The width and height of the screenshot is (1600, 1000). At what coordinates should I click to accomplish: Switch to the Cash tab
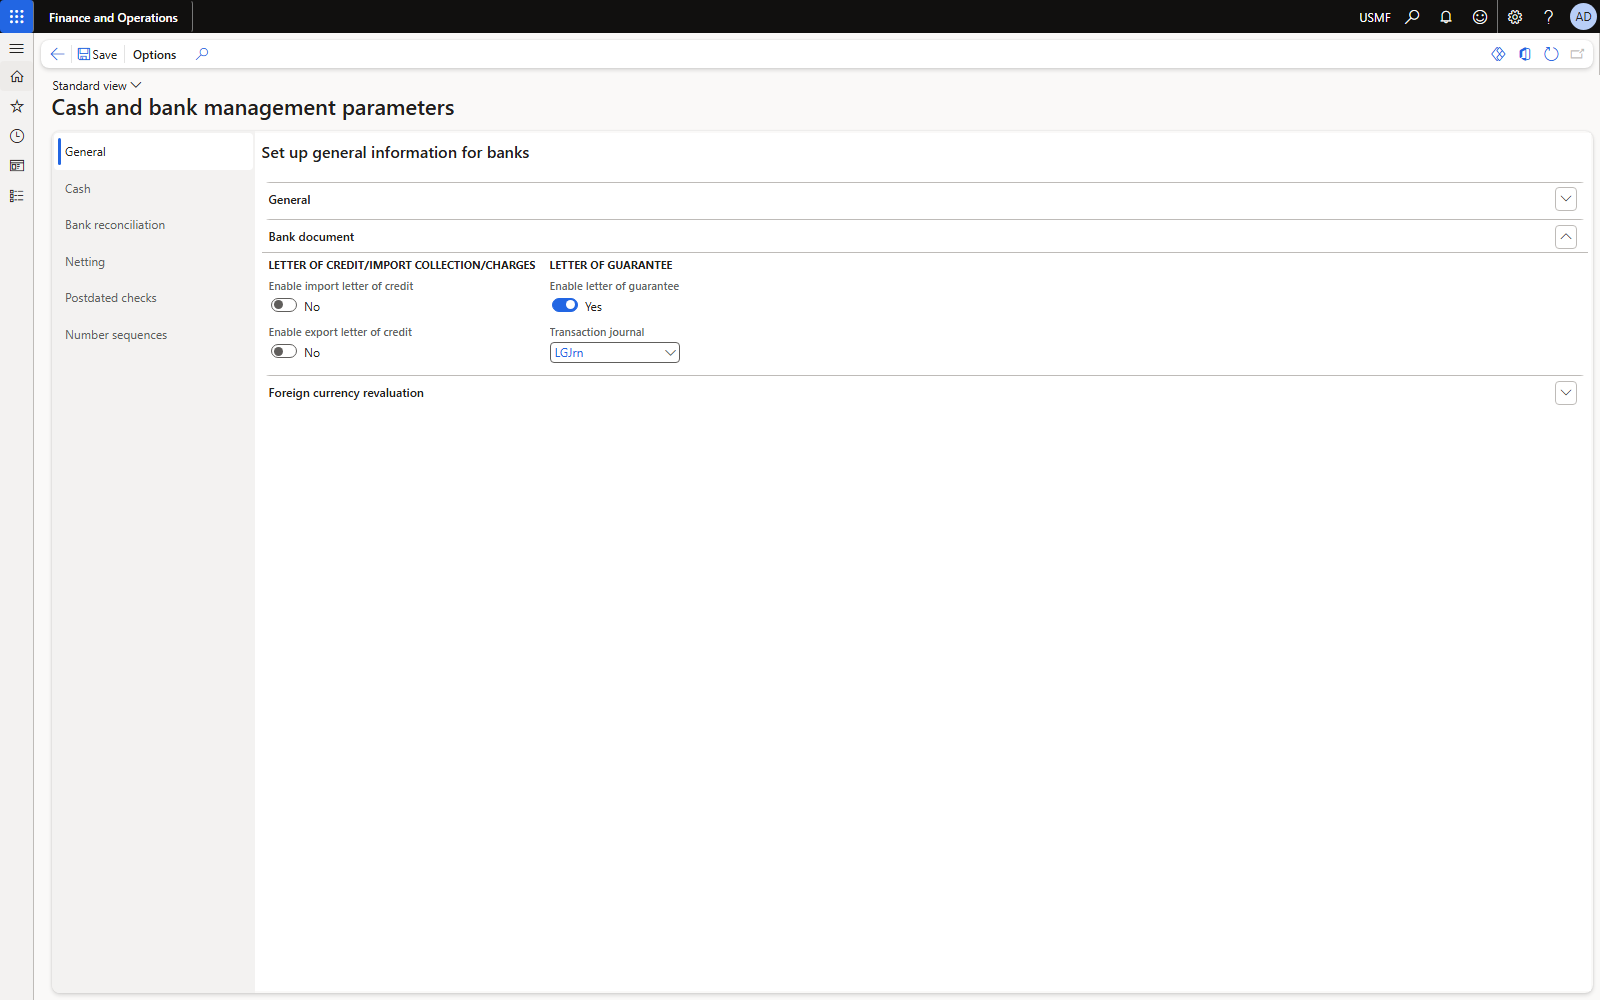[155, 189]
